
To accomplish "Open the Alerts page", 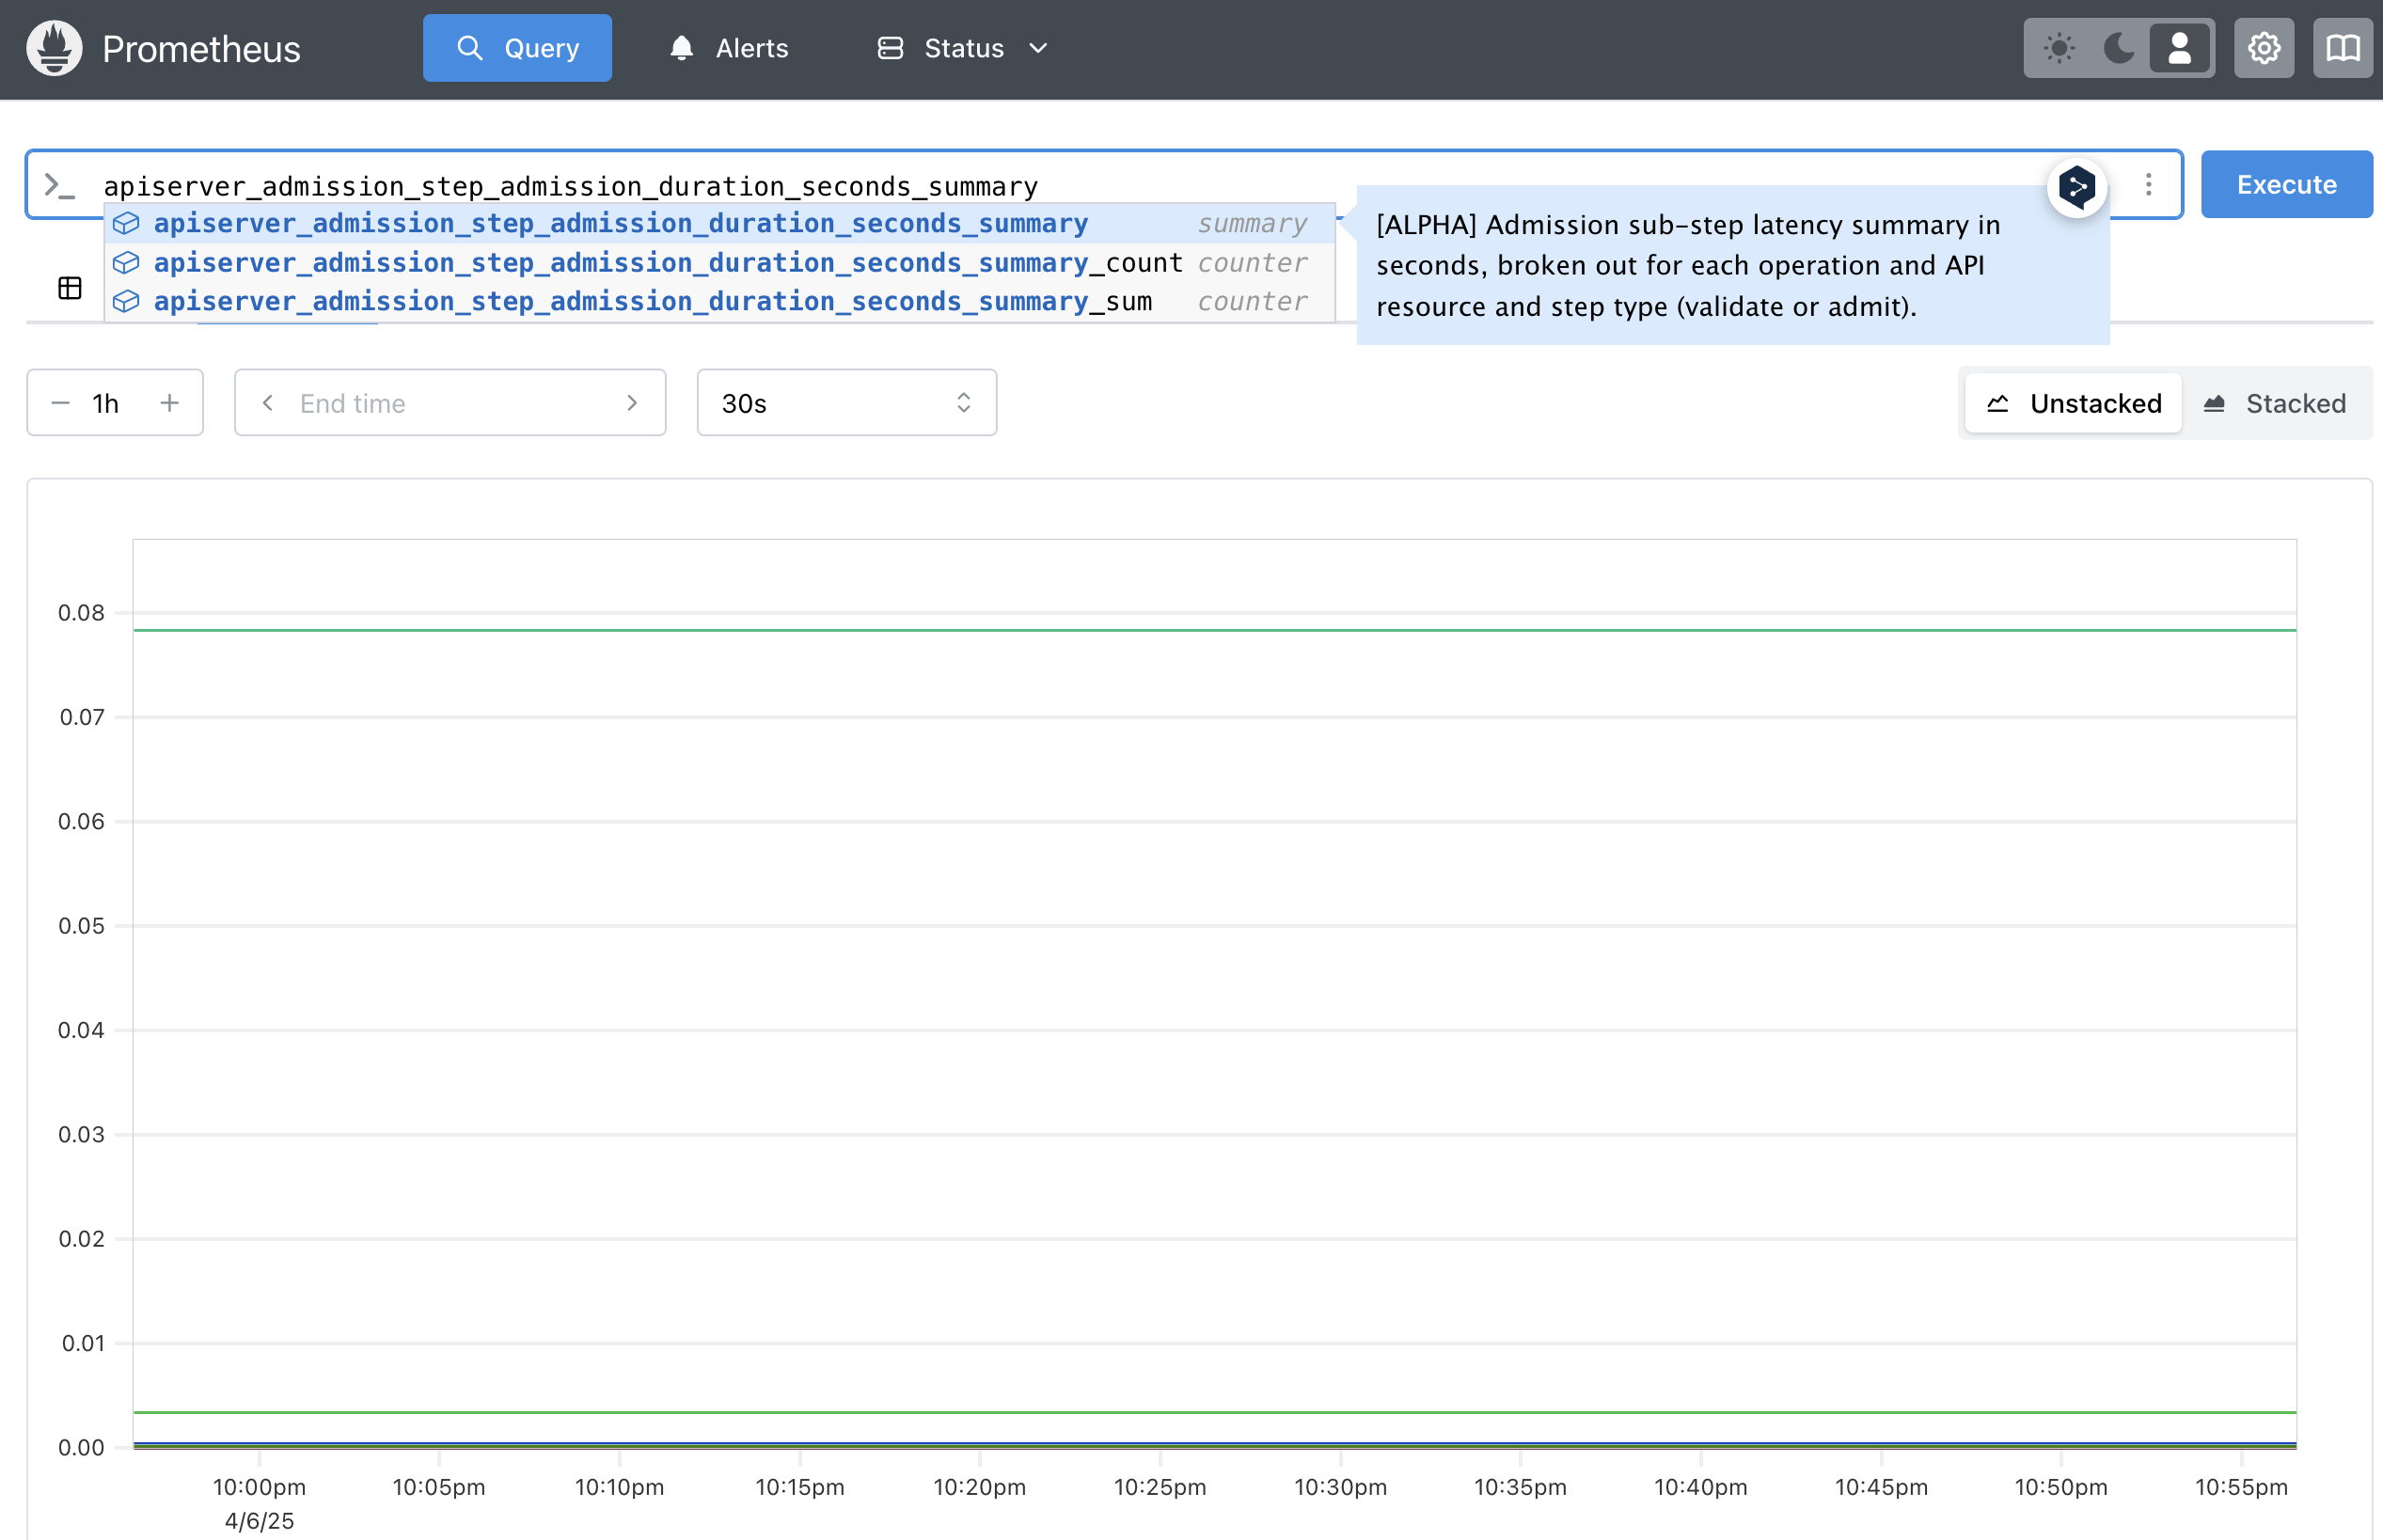I will click(x=729, y=48).
